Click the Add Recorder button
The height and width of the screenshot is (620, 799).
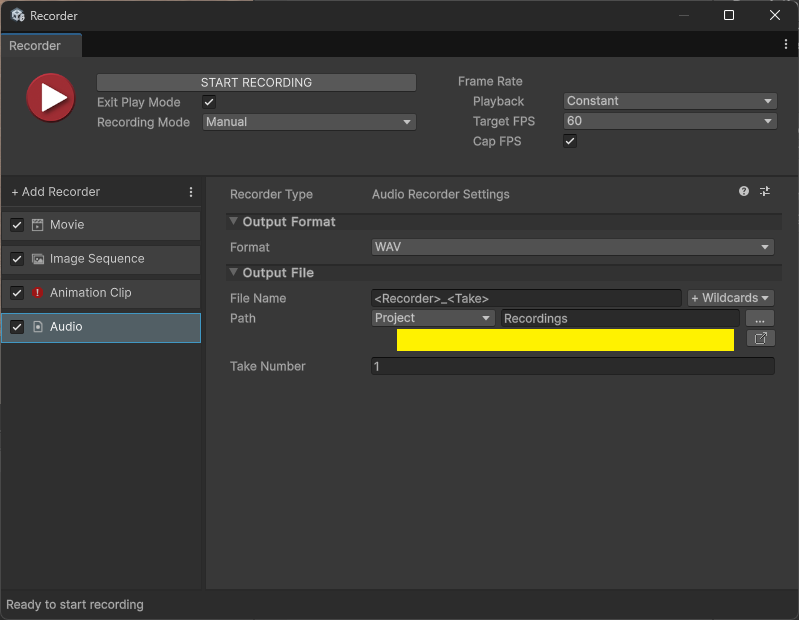pos(56,192)
